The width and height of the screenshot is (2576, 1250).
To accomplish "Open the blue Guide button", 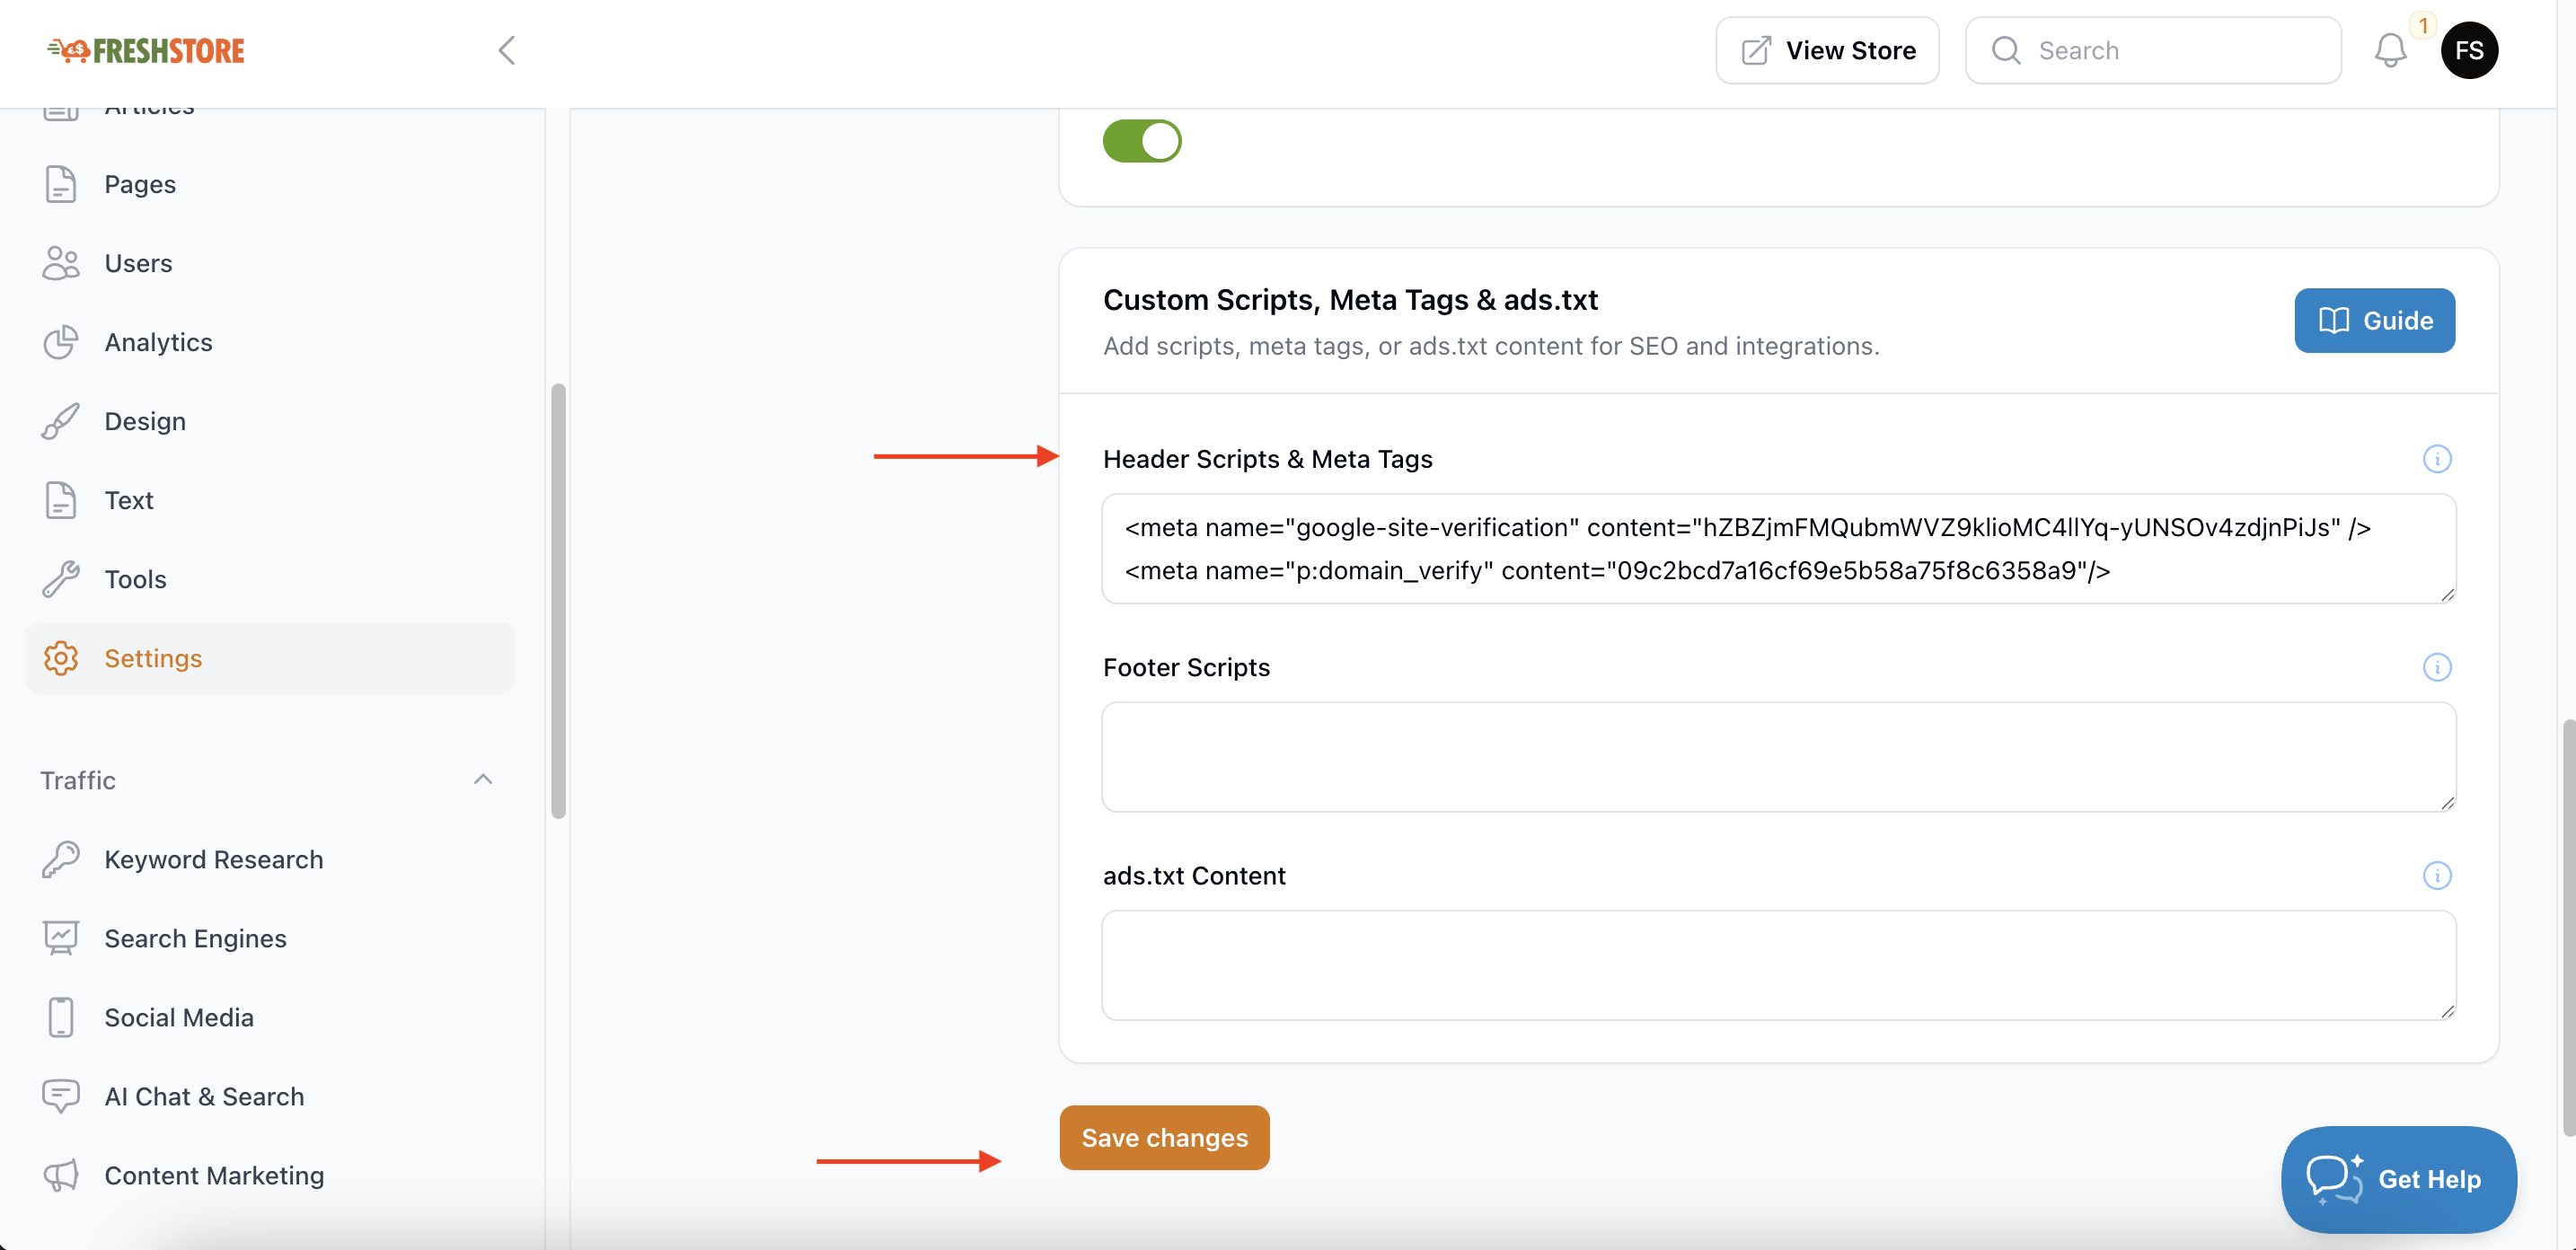I will (x=2373, y=321).
